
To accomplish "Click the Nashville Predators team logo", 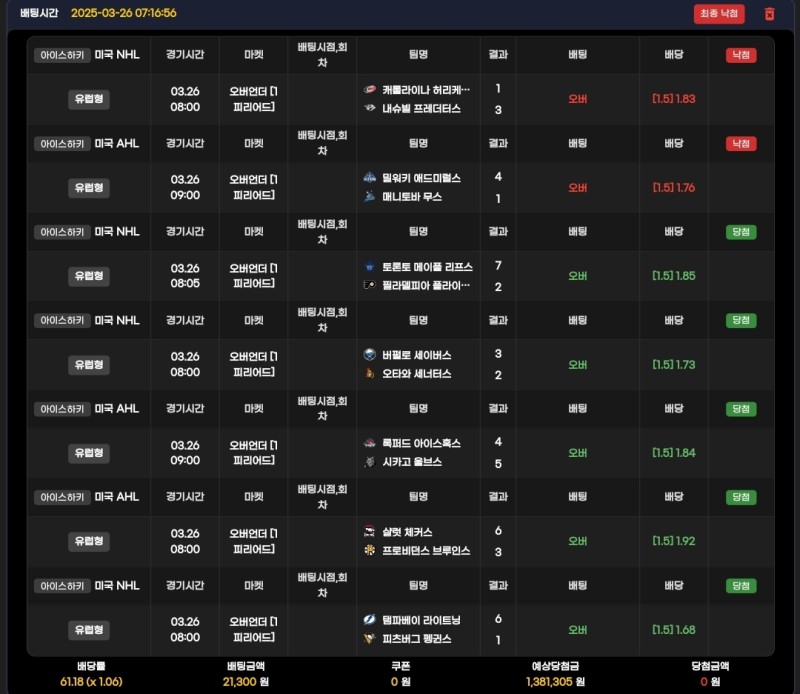I will click(370, 108).
